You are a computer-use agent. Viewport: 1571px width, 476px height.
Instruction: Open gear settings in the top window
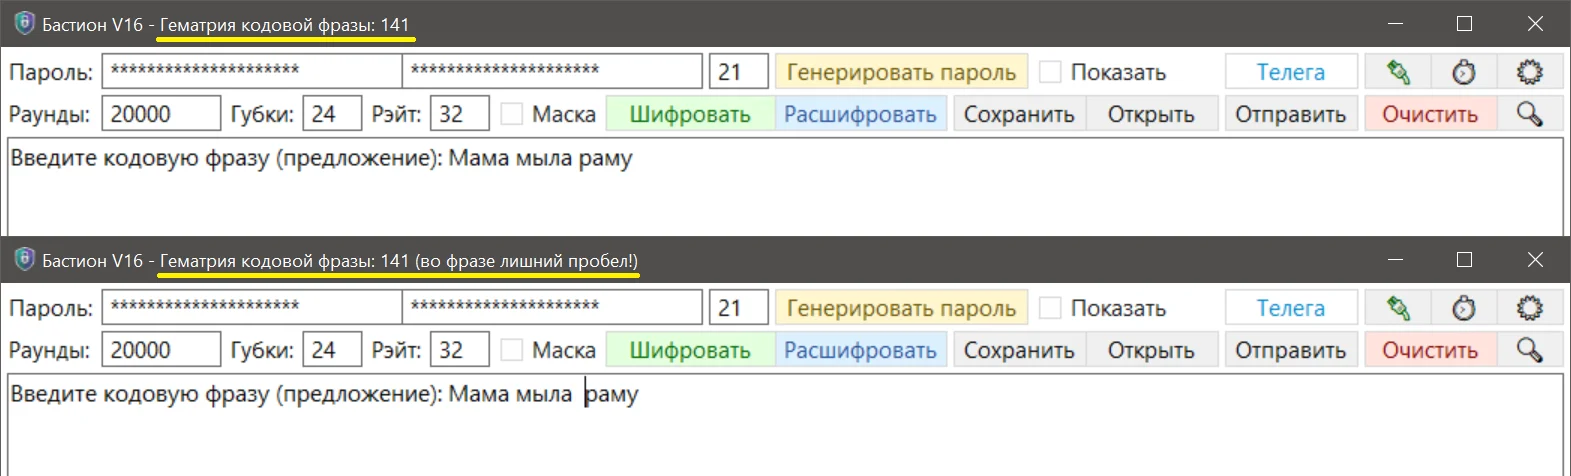1529,72
